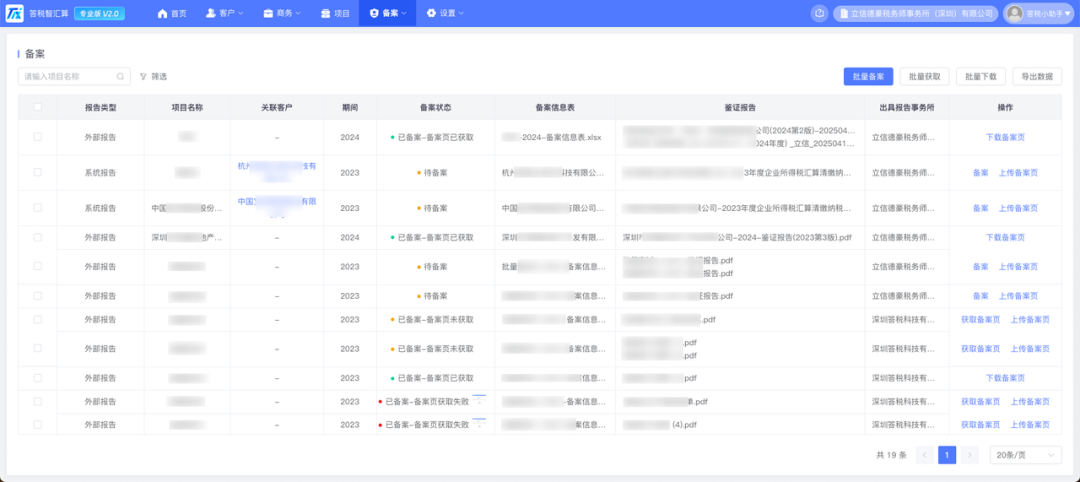1080x482 pixels.
Task: Click the 专业版 V2.0 version badge
Action: point(99,13)
